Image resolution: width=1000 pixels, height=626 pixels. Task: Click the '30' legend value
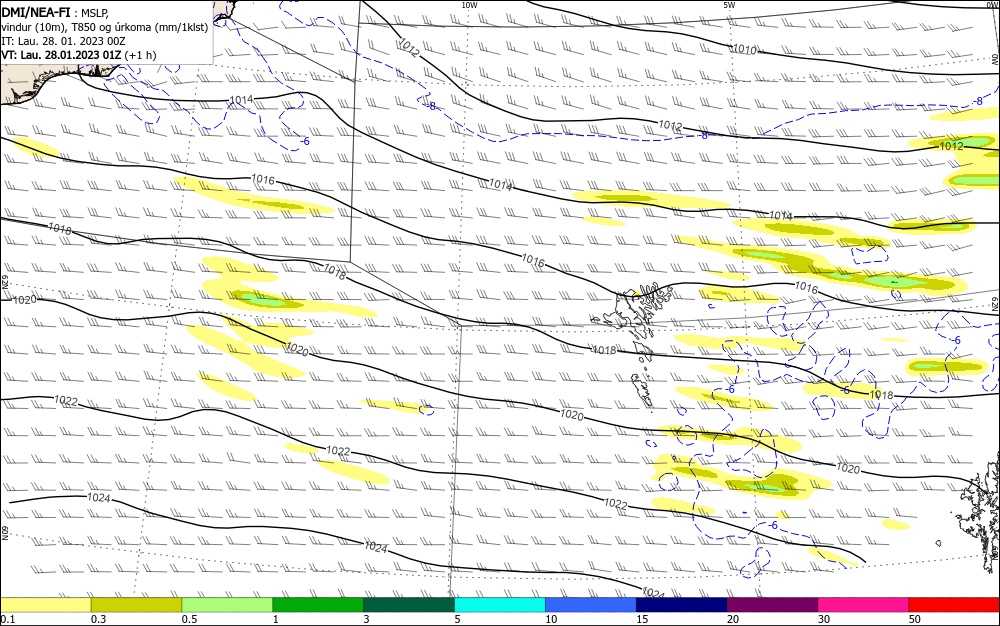[x=824, y=619]
